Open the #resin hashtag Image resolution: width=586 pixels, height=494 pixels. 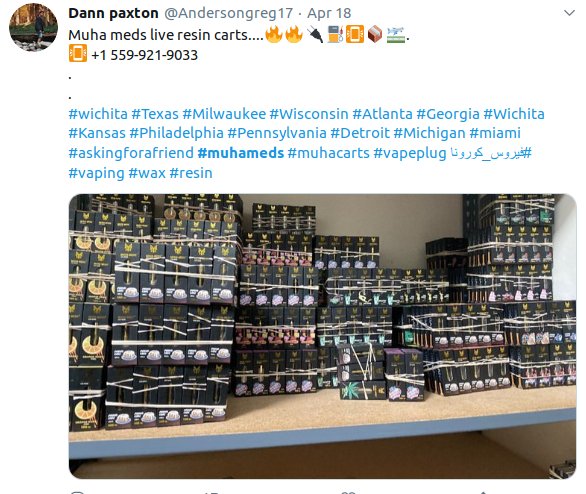[191, 173]
